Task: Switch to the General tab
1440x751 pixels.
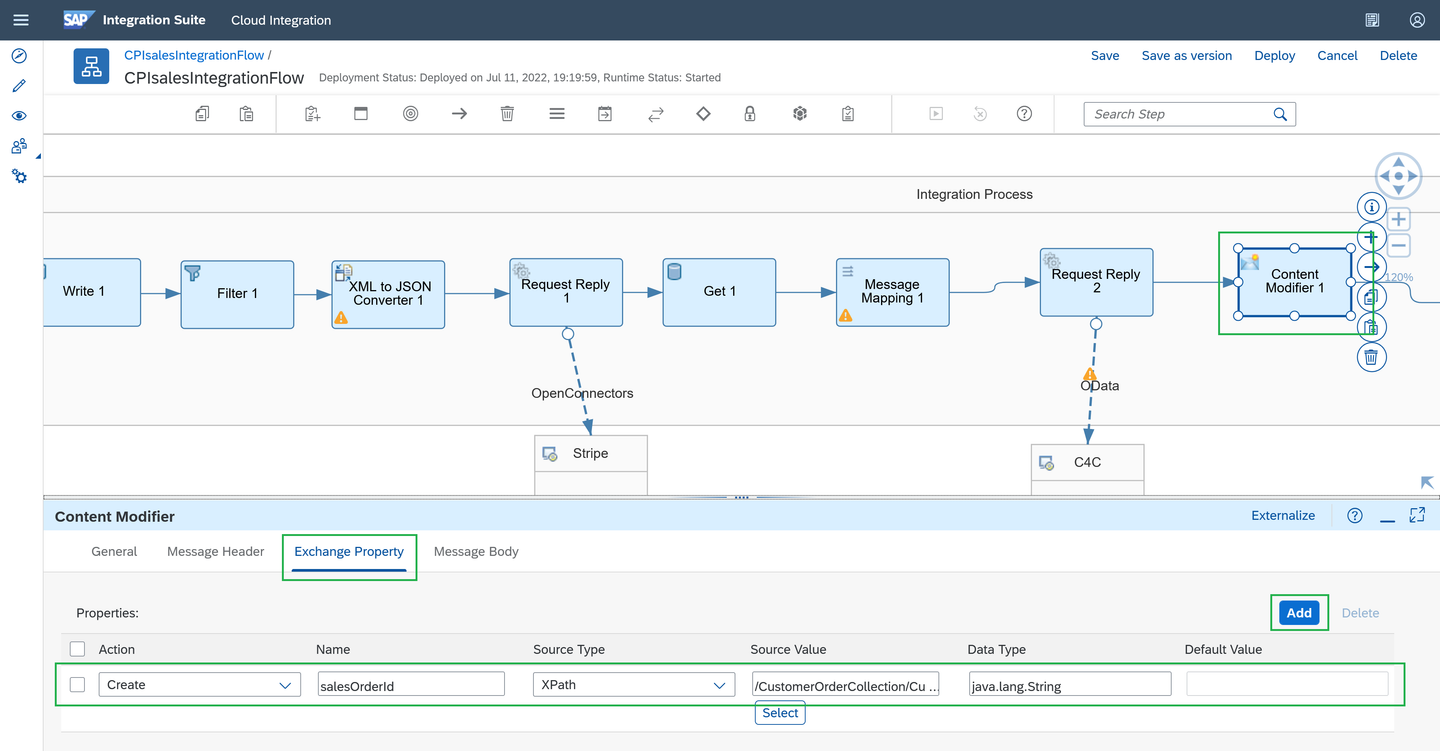Action: tap(114, 551)
